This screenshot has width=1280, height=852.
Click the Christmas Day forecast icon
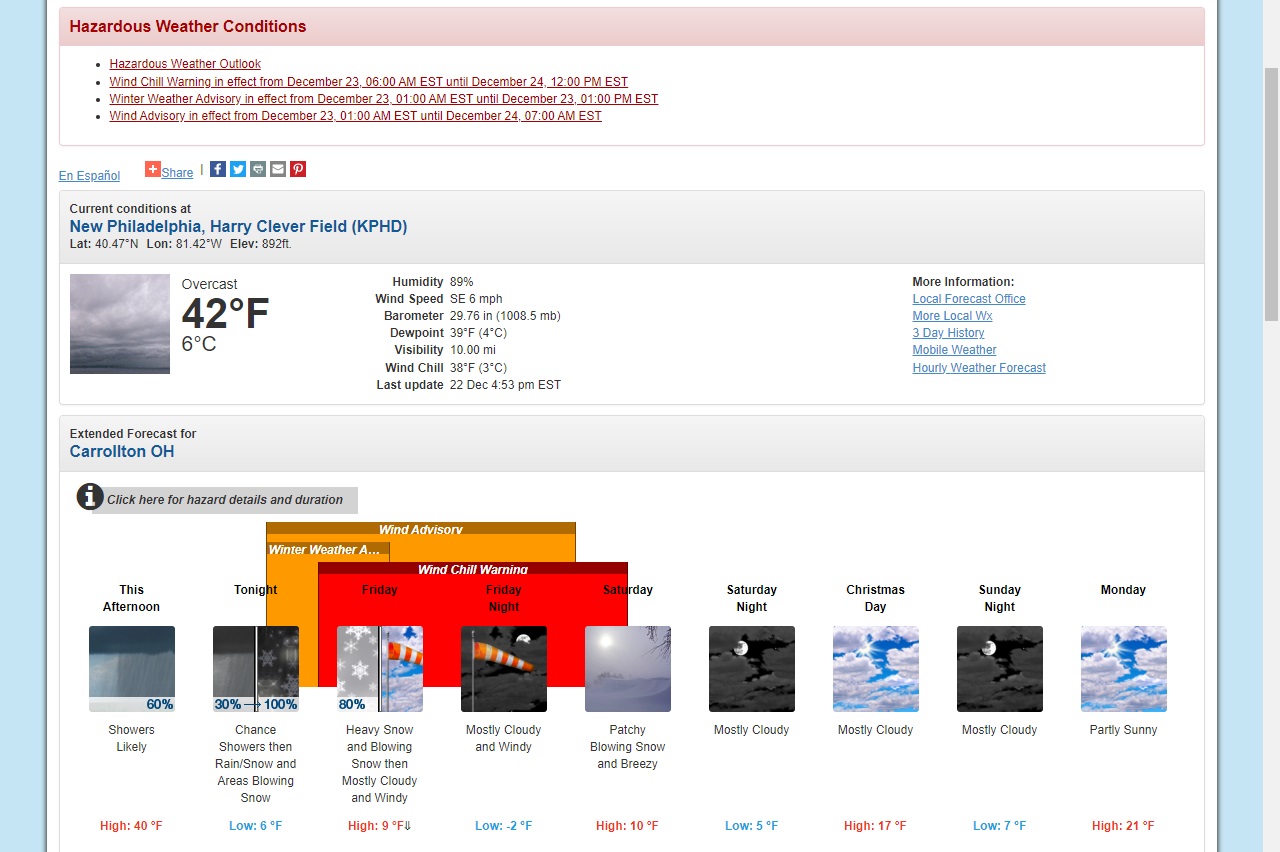coord(876,669)
